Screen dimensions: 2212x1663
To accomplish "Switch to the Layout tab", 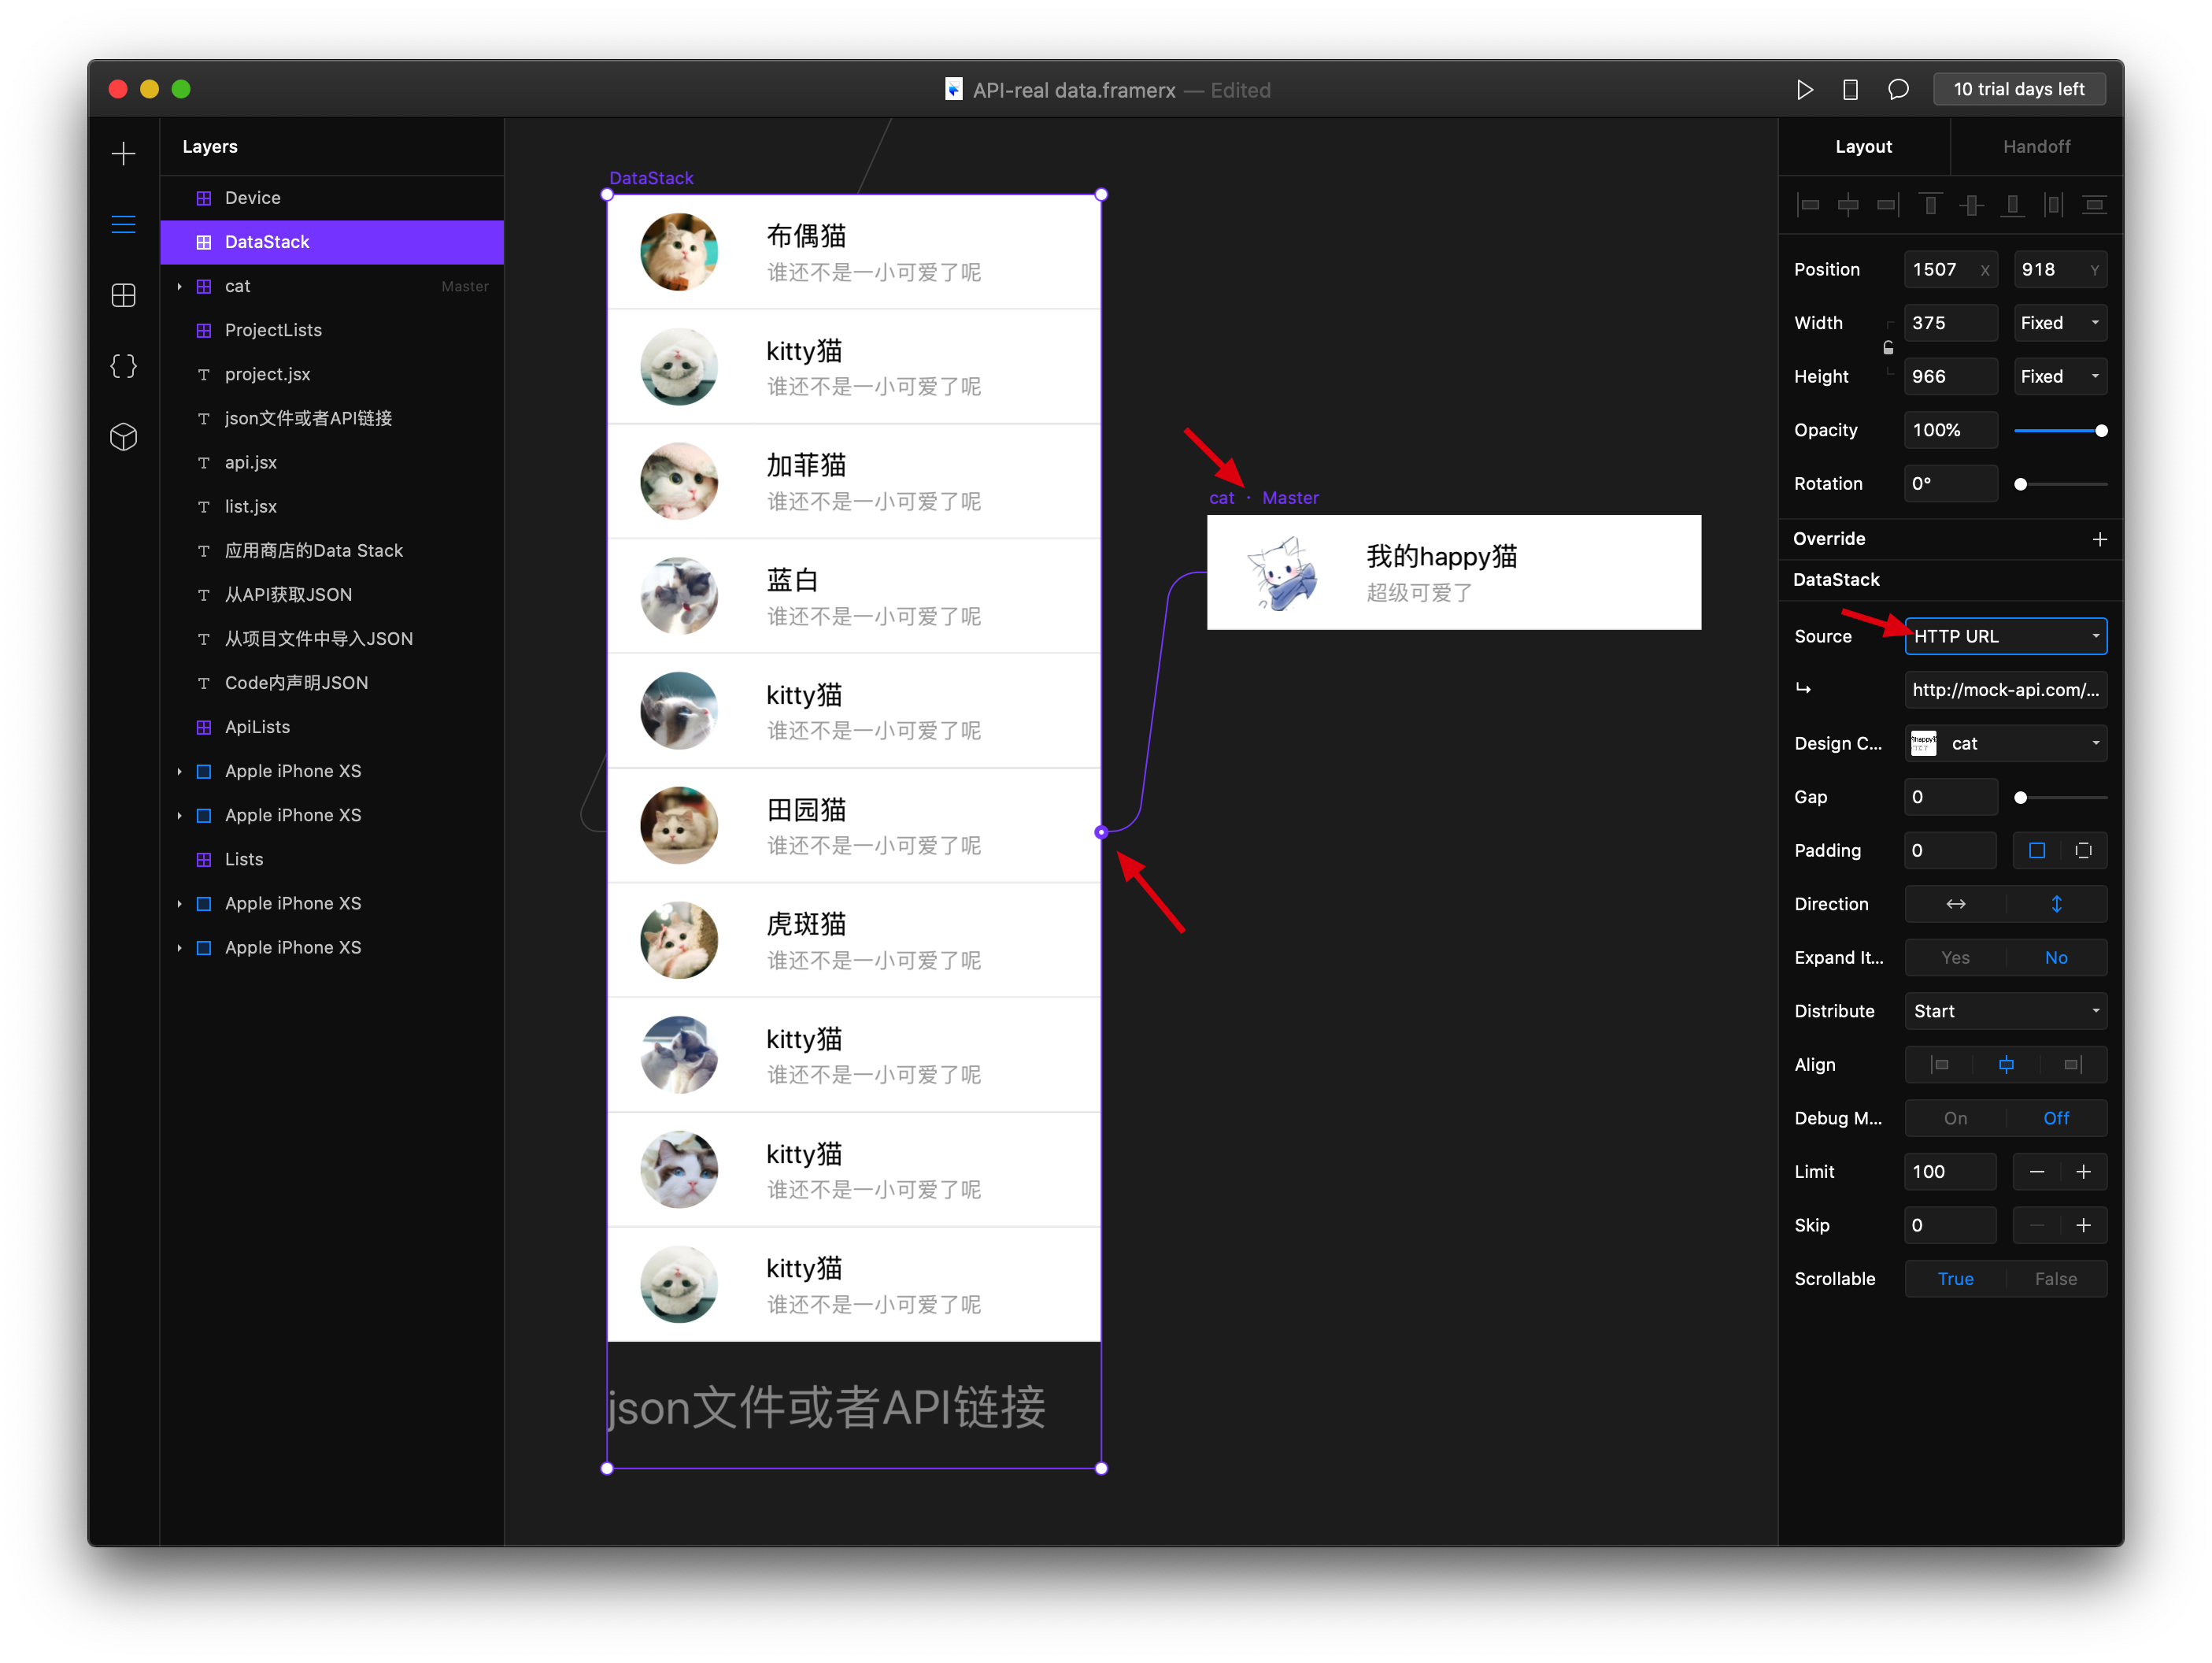I will pyautogui.click(x=1863, y=146).
